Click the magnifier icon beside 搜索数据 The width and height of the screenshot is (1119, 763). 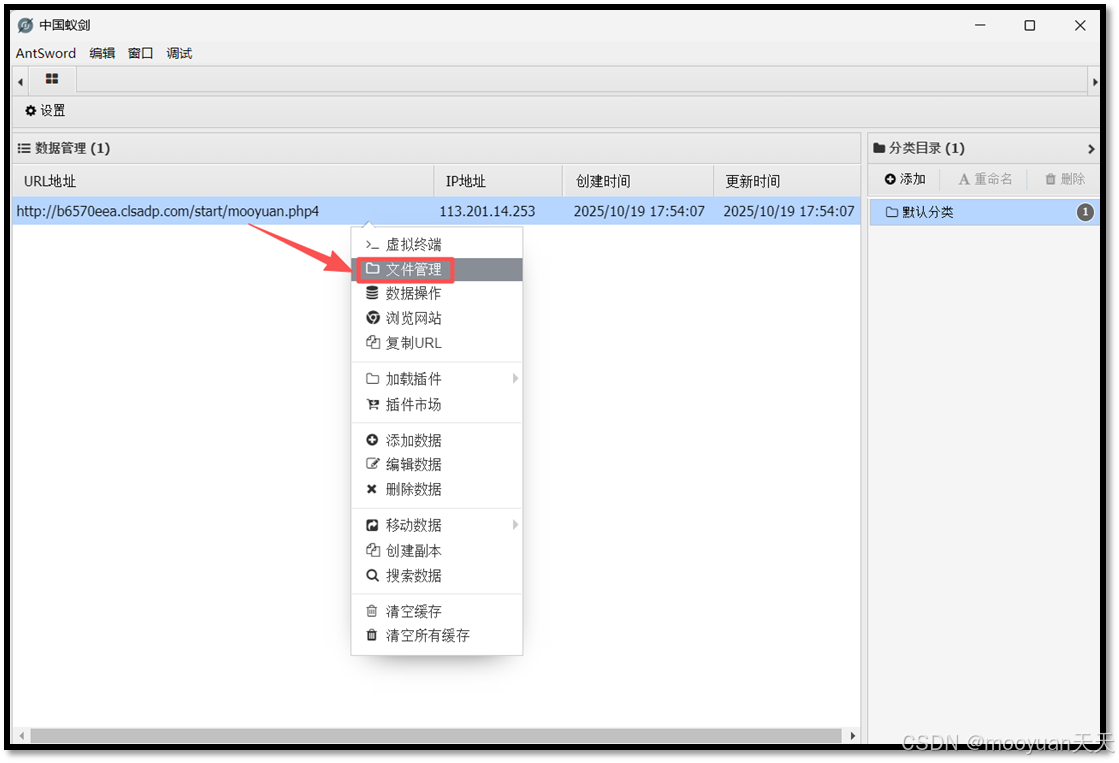pyautogui.click(x=372, y=575)
